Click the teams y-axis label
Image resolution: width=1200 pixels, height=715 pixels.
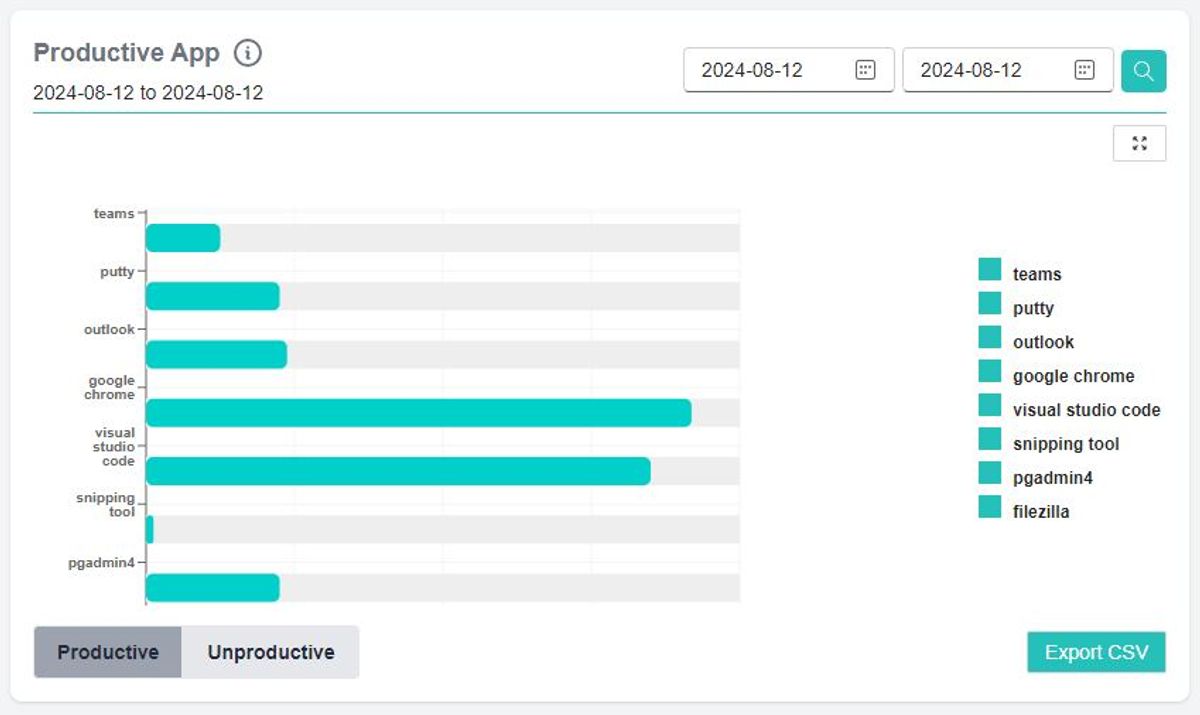click(114, 214)
